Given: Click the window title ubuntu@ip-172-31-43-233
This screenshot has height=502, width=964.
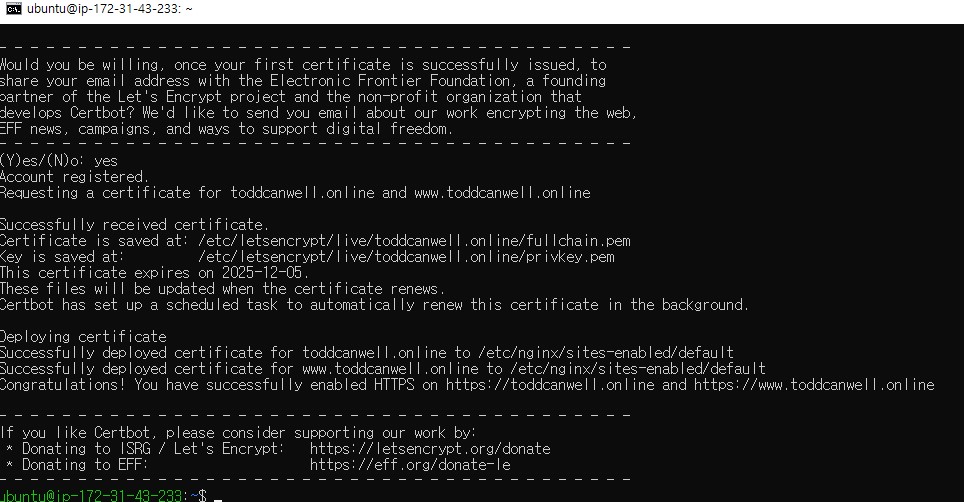Looking at the screenshot, I should 109,9.
